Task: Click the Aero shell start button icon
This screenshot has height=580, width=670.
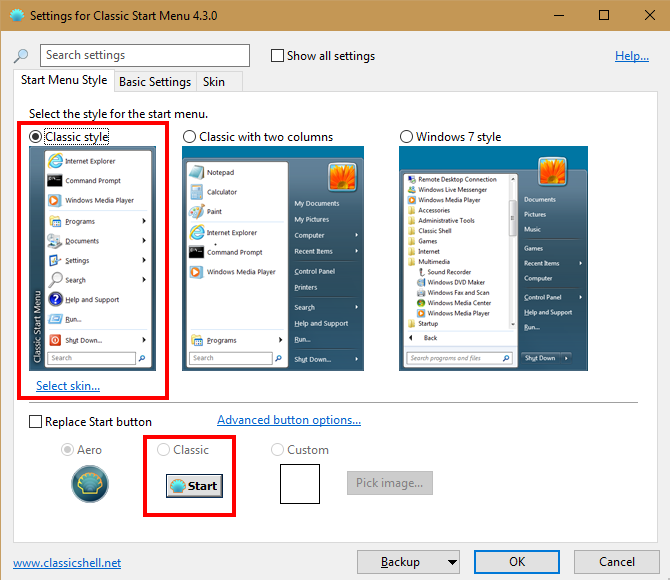Action: (x=90, y=485)
